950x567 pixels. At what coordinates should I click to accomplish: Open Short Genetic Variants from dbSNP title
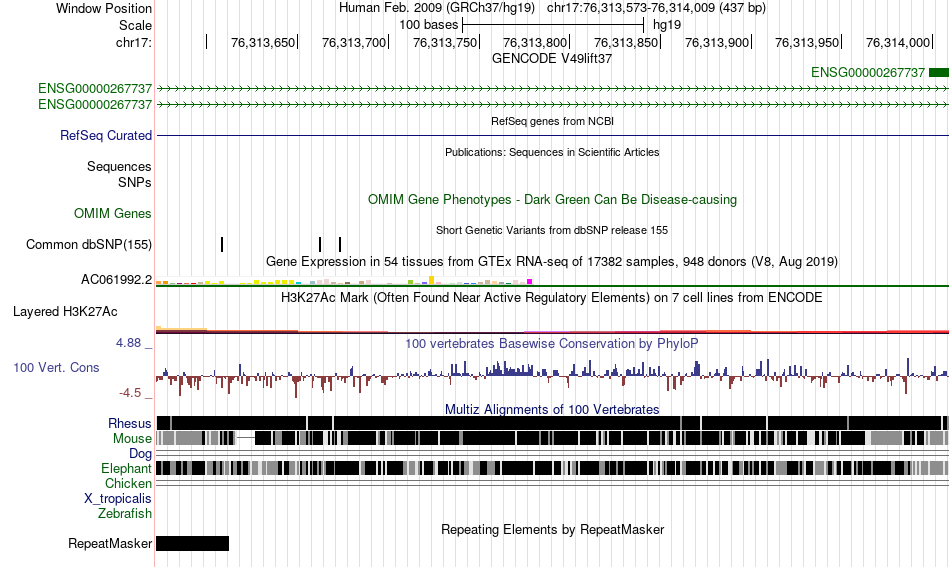552,230
